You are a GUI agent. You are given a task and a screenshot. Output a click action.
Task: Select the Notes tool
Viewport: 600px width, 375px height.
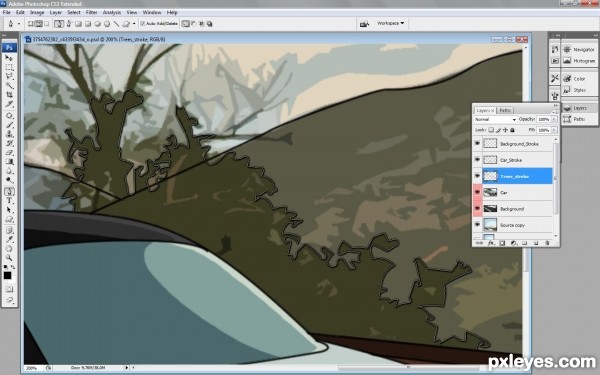pos(9,230)
